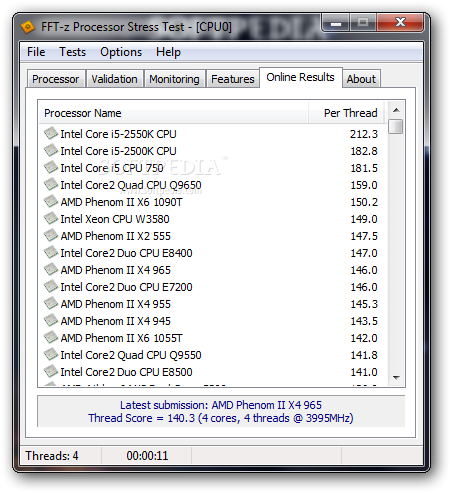Open the Help menu

click(168, 52)
